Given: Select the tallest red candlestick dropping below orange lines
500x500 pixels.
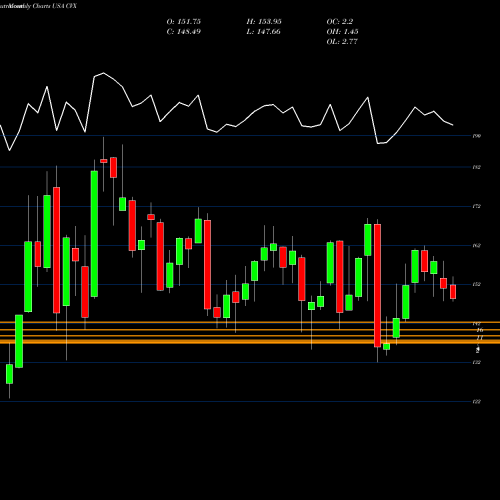Looking at the screenshot, I should 377,286.
